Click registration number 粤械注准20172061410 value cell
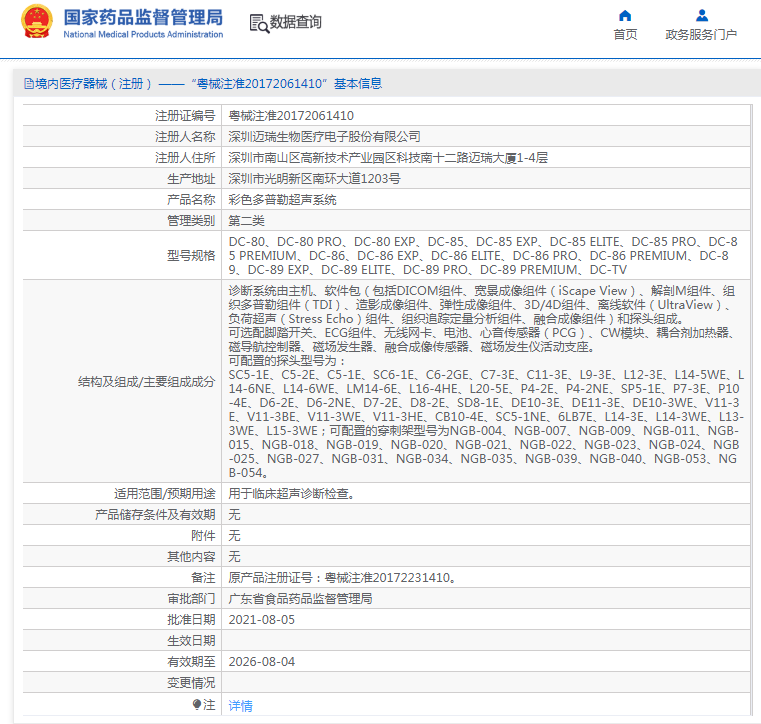 (291, 116)
